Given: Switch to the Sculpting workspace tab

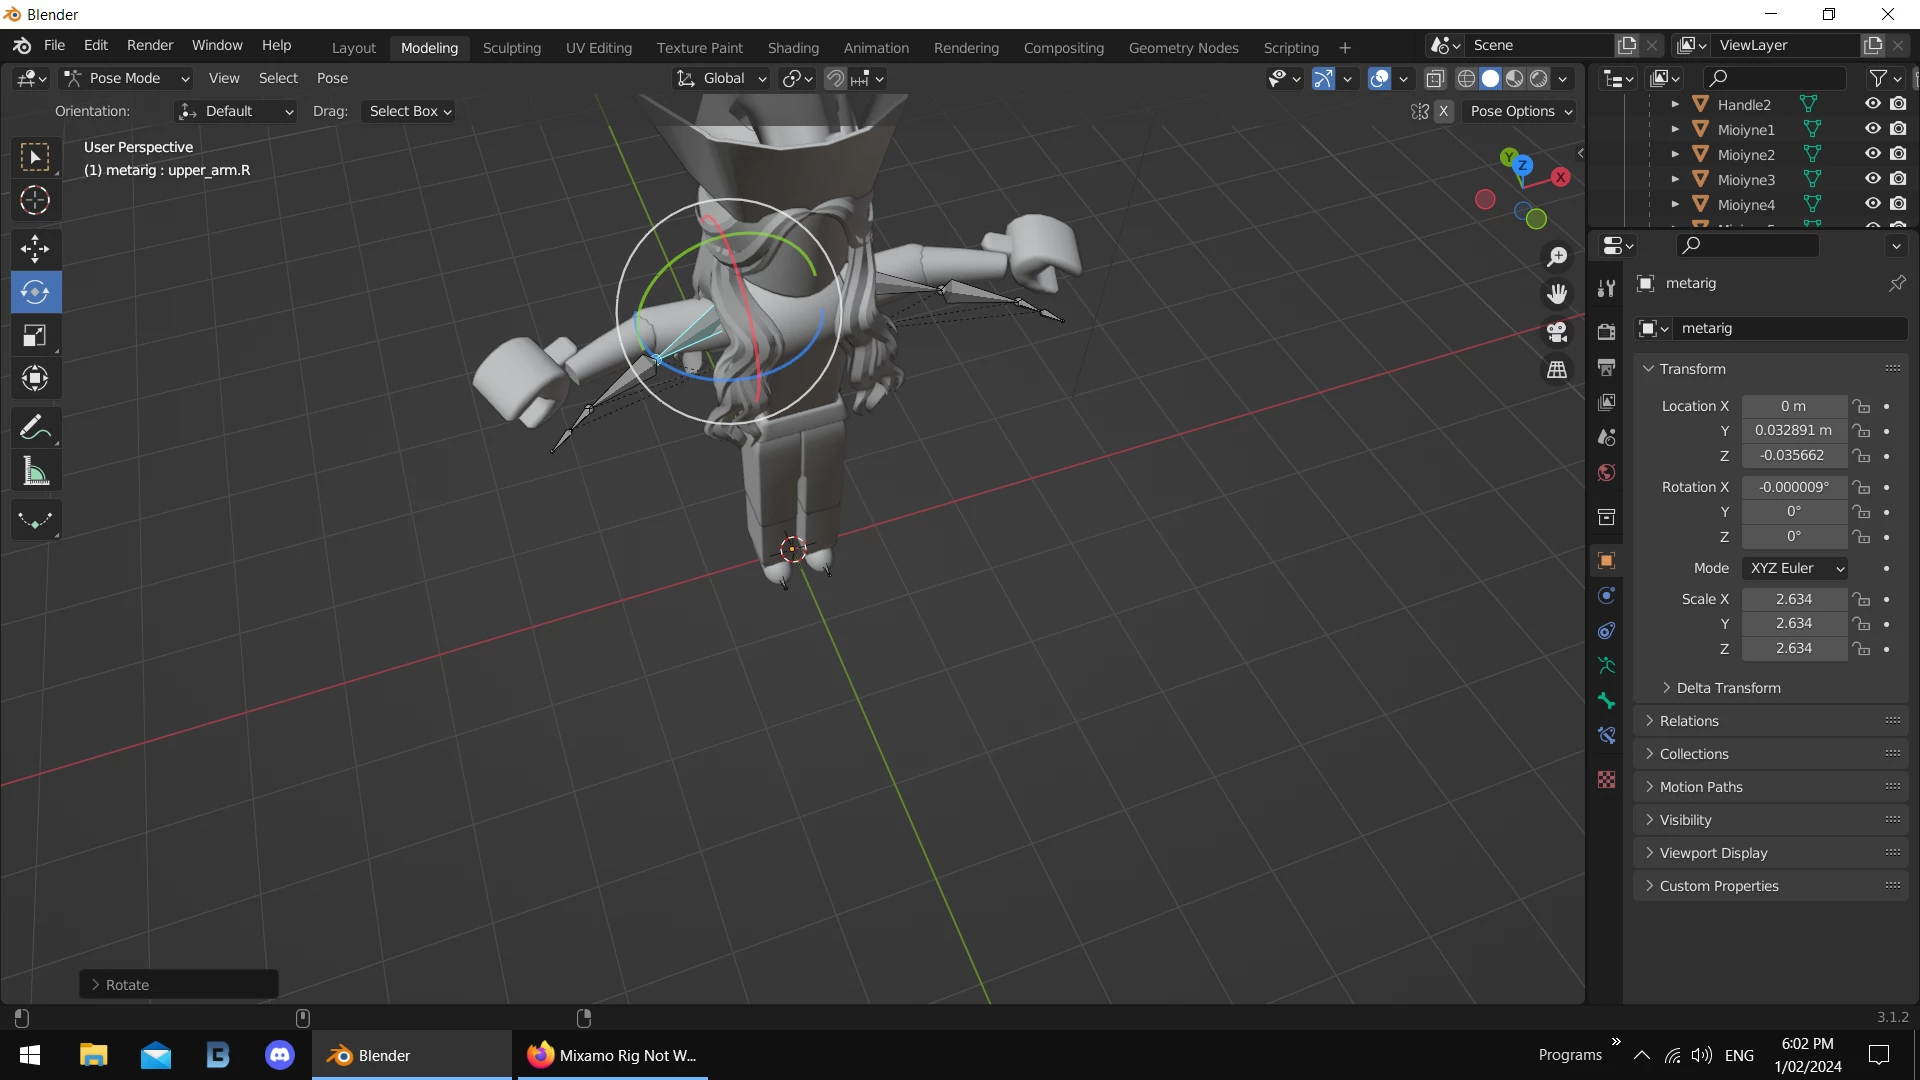Looking at the screenshot, I should tap(511, 47).
